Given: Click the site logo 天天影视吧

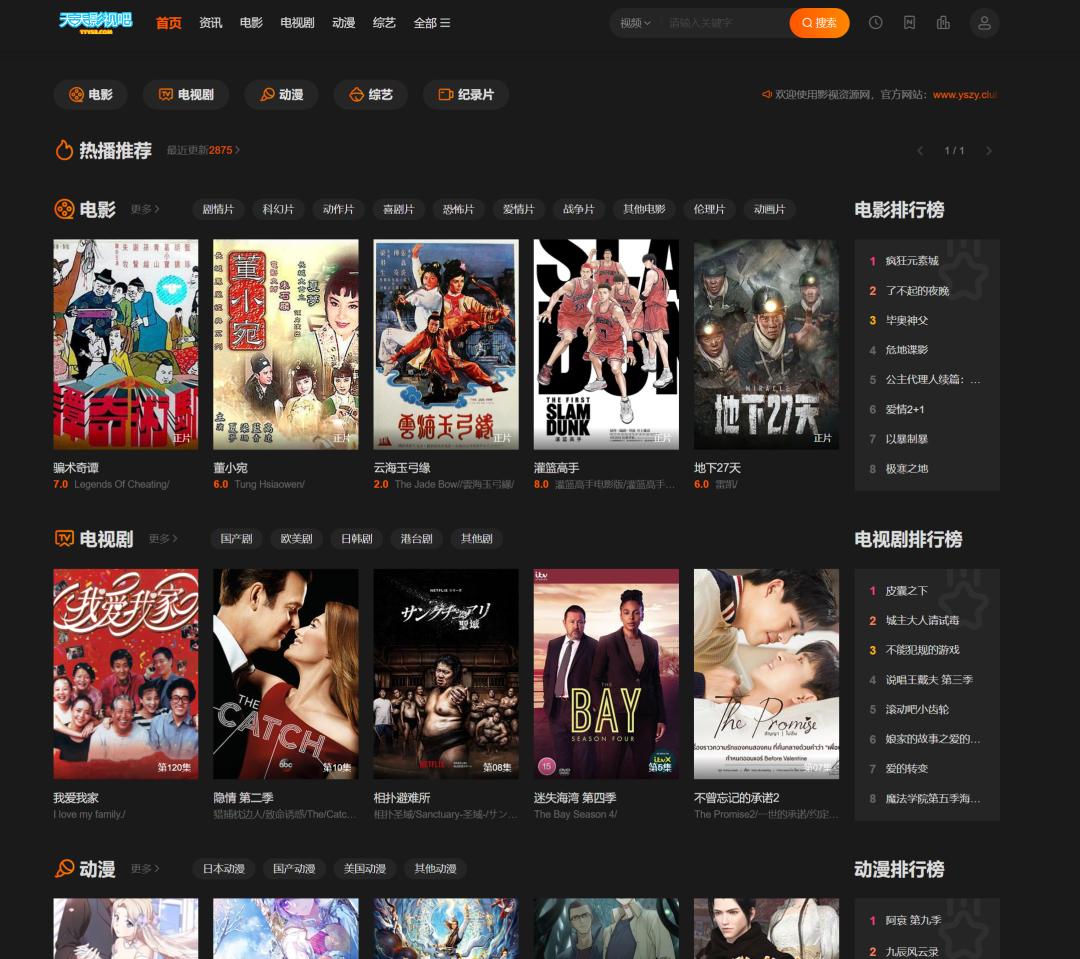Looking at the screenshot, I should 95,22.
